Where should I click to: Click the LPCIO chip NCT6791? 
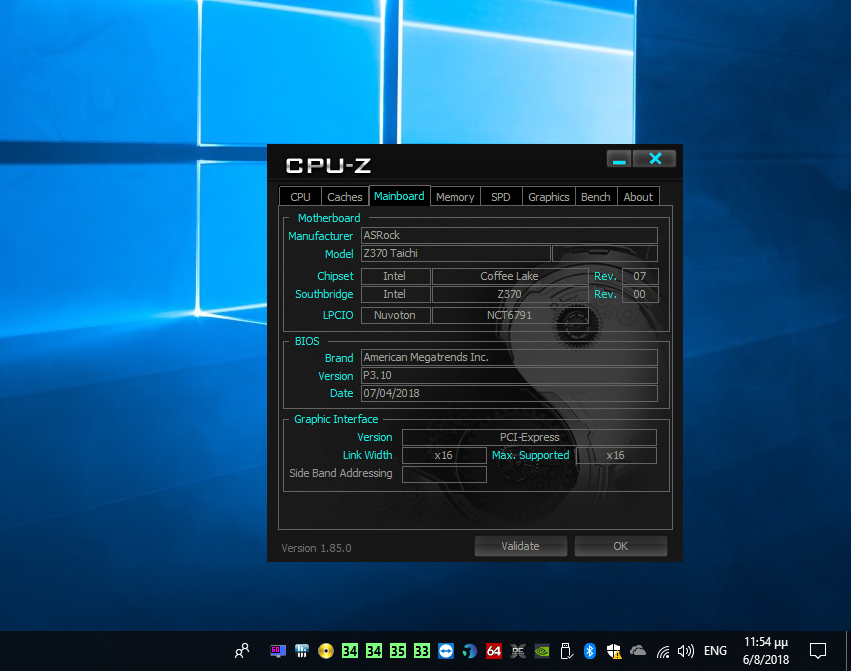point(510,315)
